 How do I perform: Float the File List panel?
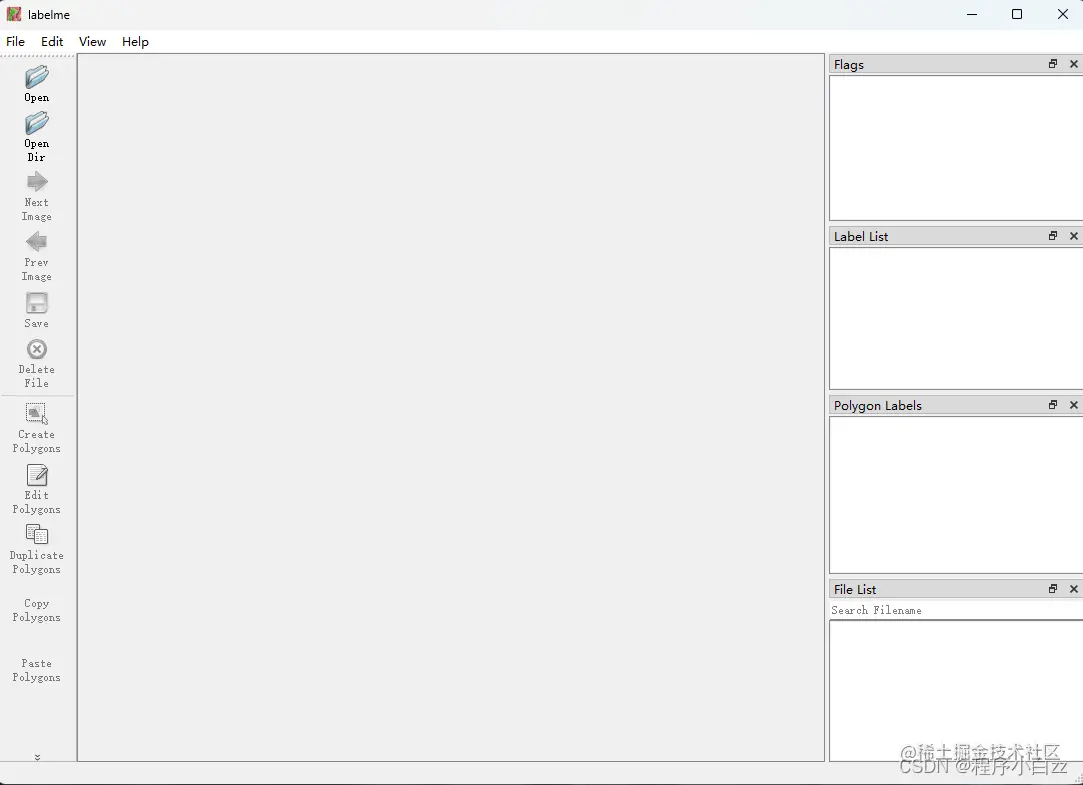[x=1053, y=588]
